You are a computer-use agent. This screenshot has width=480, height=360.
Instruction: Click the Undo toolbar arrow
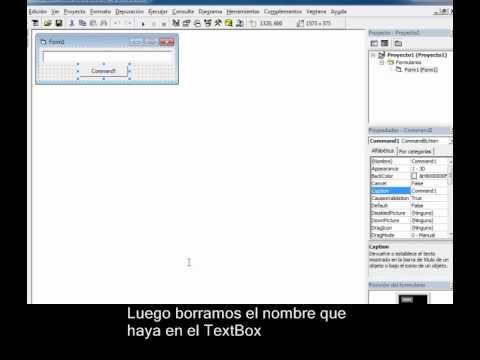(117, 23)
